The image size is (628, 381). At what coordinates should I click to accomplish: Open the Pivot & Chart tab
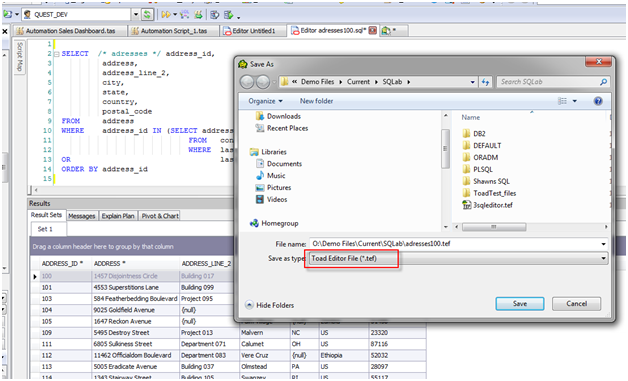[x=160, y=216]
